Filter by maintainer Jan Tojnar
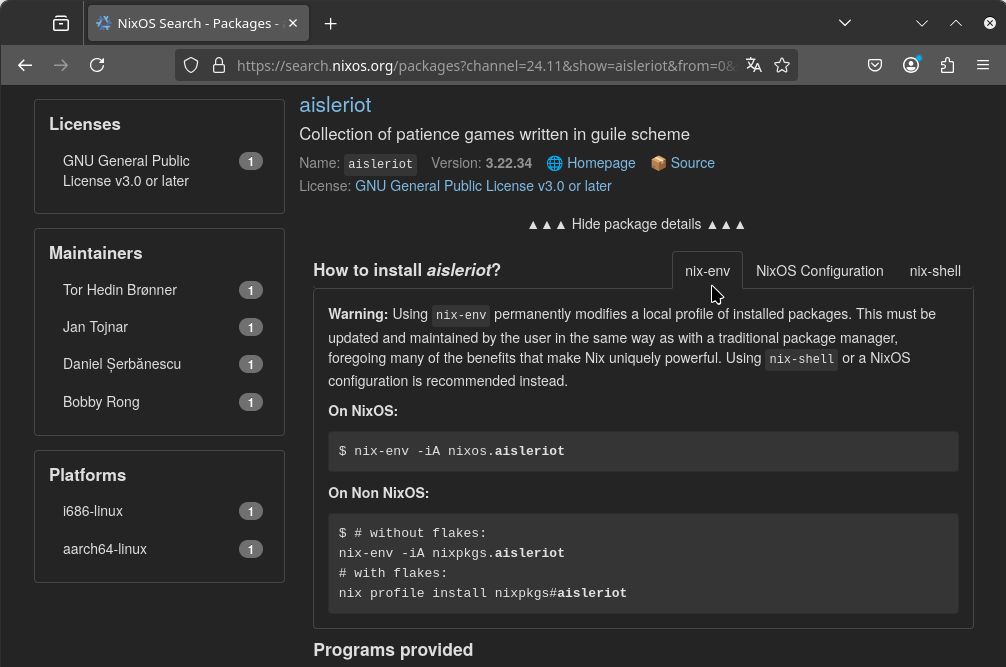Image resolution: width=1006 pixels, height=667 pixels. [95, 327]
